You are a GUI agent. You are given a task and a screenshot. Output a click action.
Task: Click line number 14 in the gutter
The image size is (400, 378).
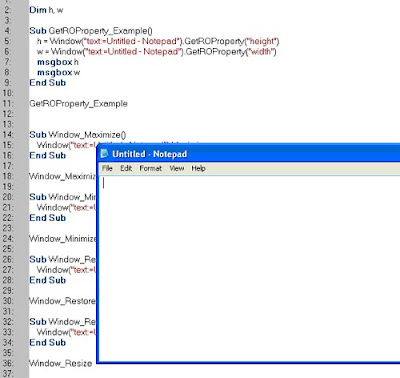[8, 135]
